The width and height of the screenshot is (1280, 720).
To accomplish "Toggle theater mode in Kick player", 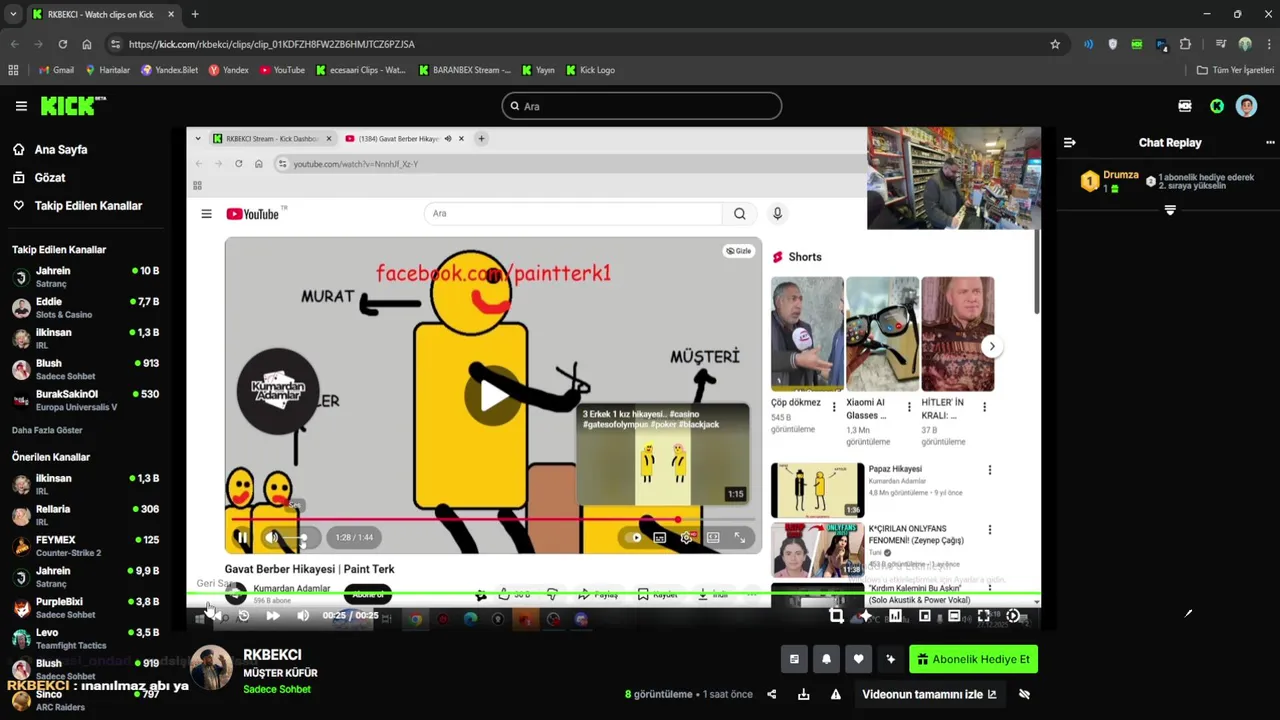I will (x=954, y=616).
